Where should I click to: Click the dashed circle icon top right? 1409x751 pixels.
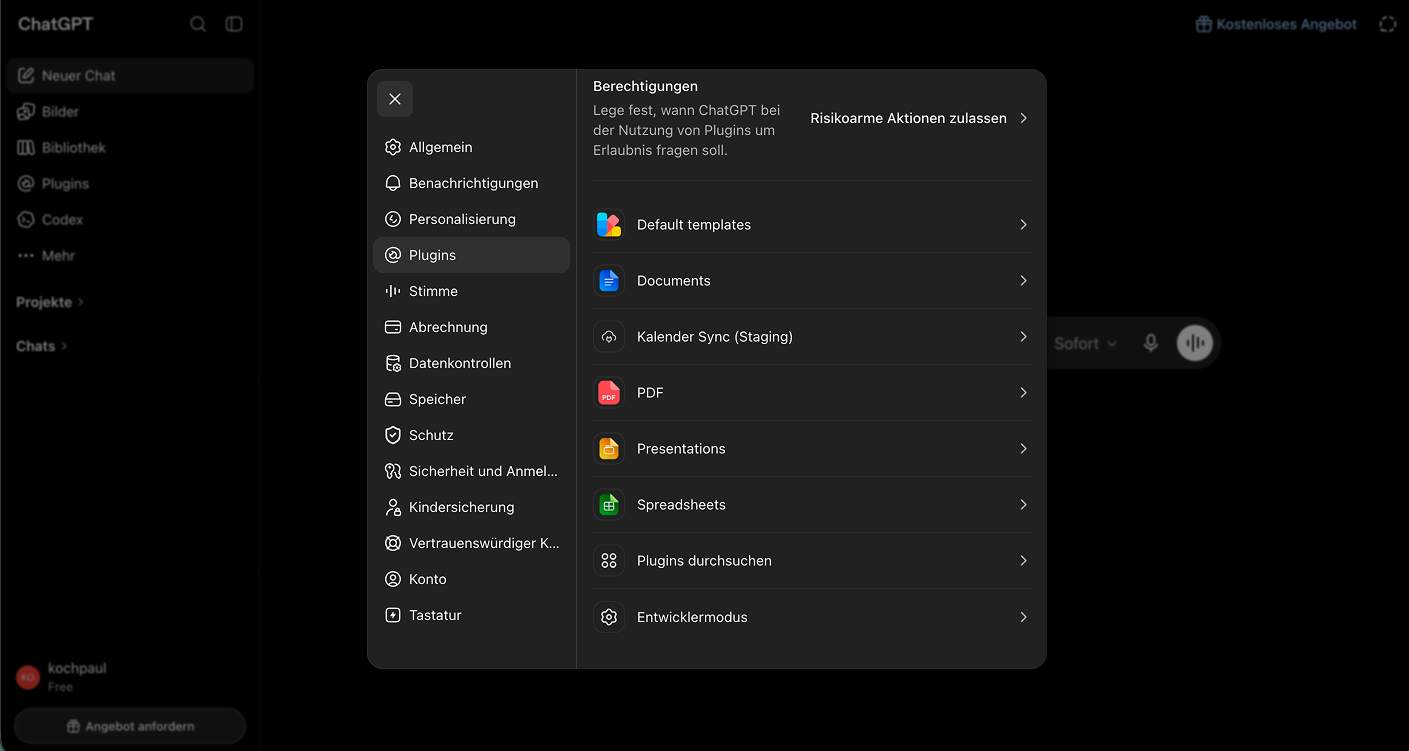1388,24
